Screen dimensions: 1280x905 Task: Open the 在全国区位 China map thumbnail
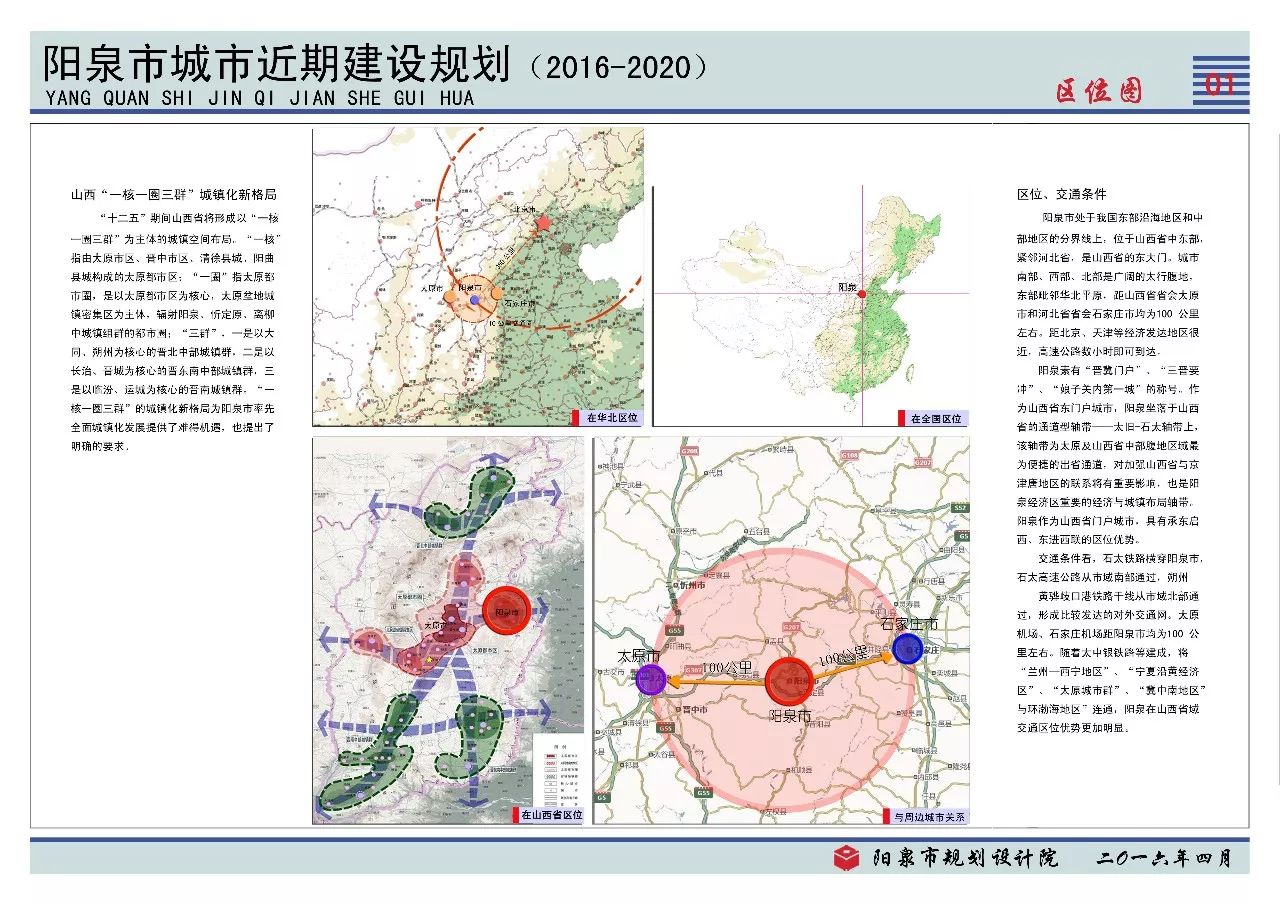coord(811,306)
